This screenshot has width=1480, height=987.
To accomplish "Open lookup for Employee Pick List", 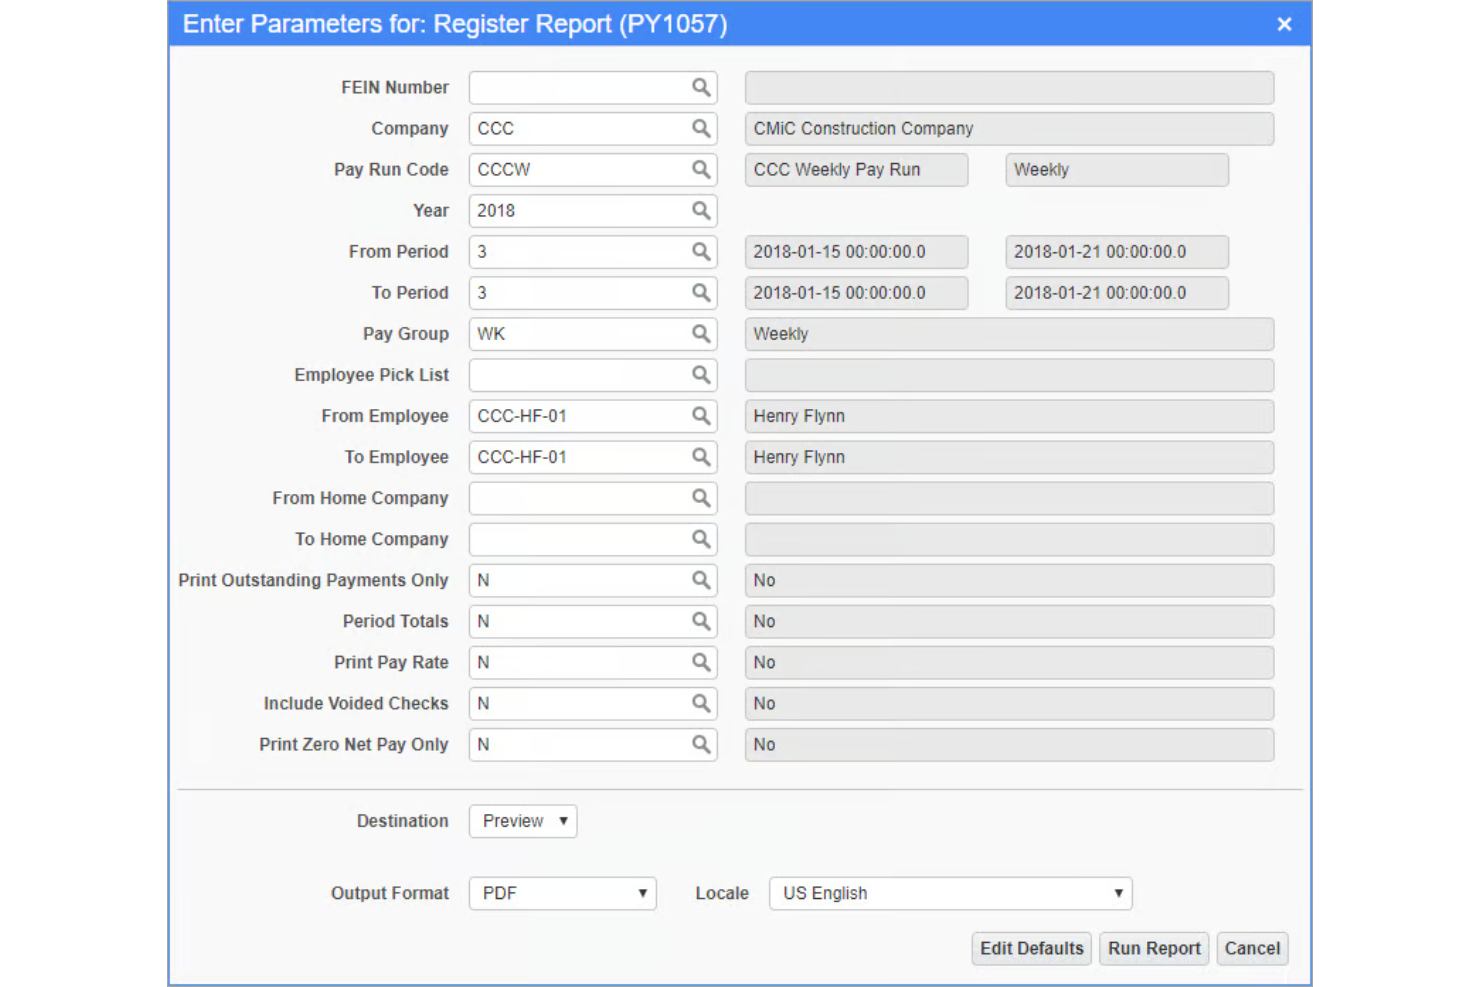I will click(701, 375).
